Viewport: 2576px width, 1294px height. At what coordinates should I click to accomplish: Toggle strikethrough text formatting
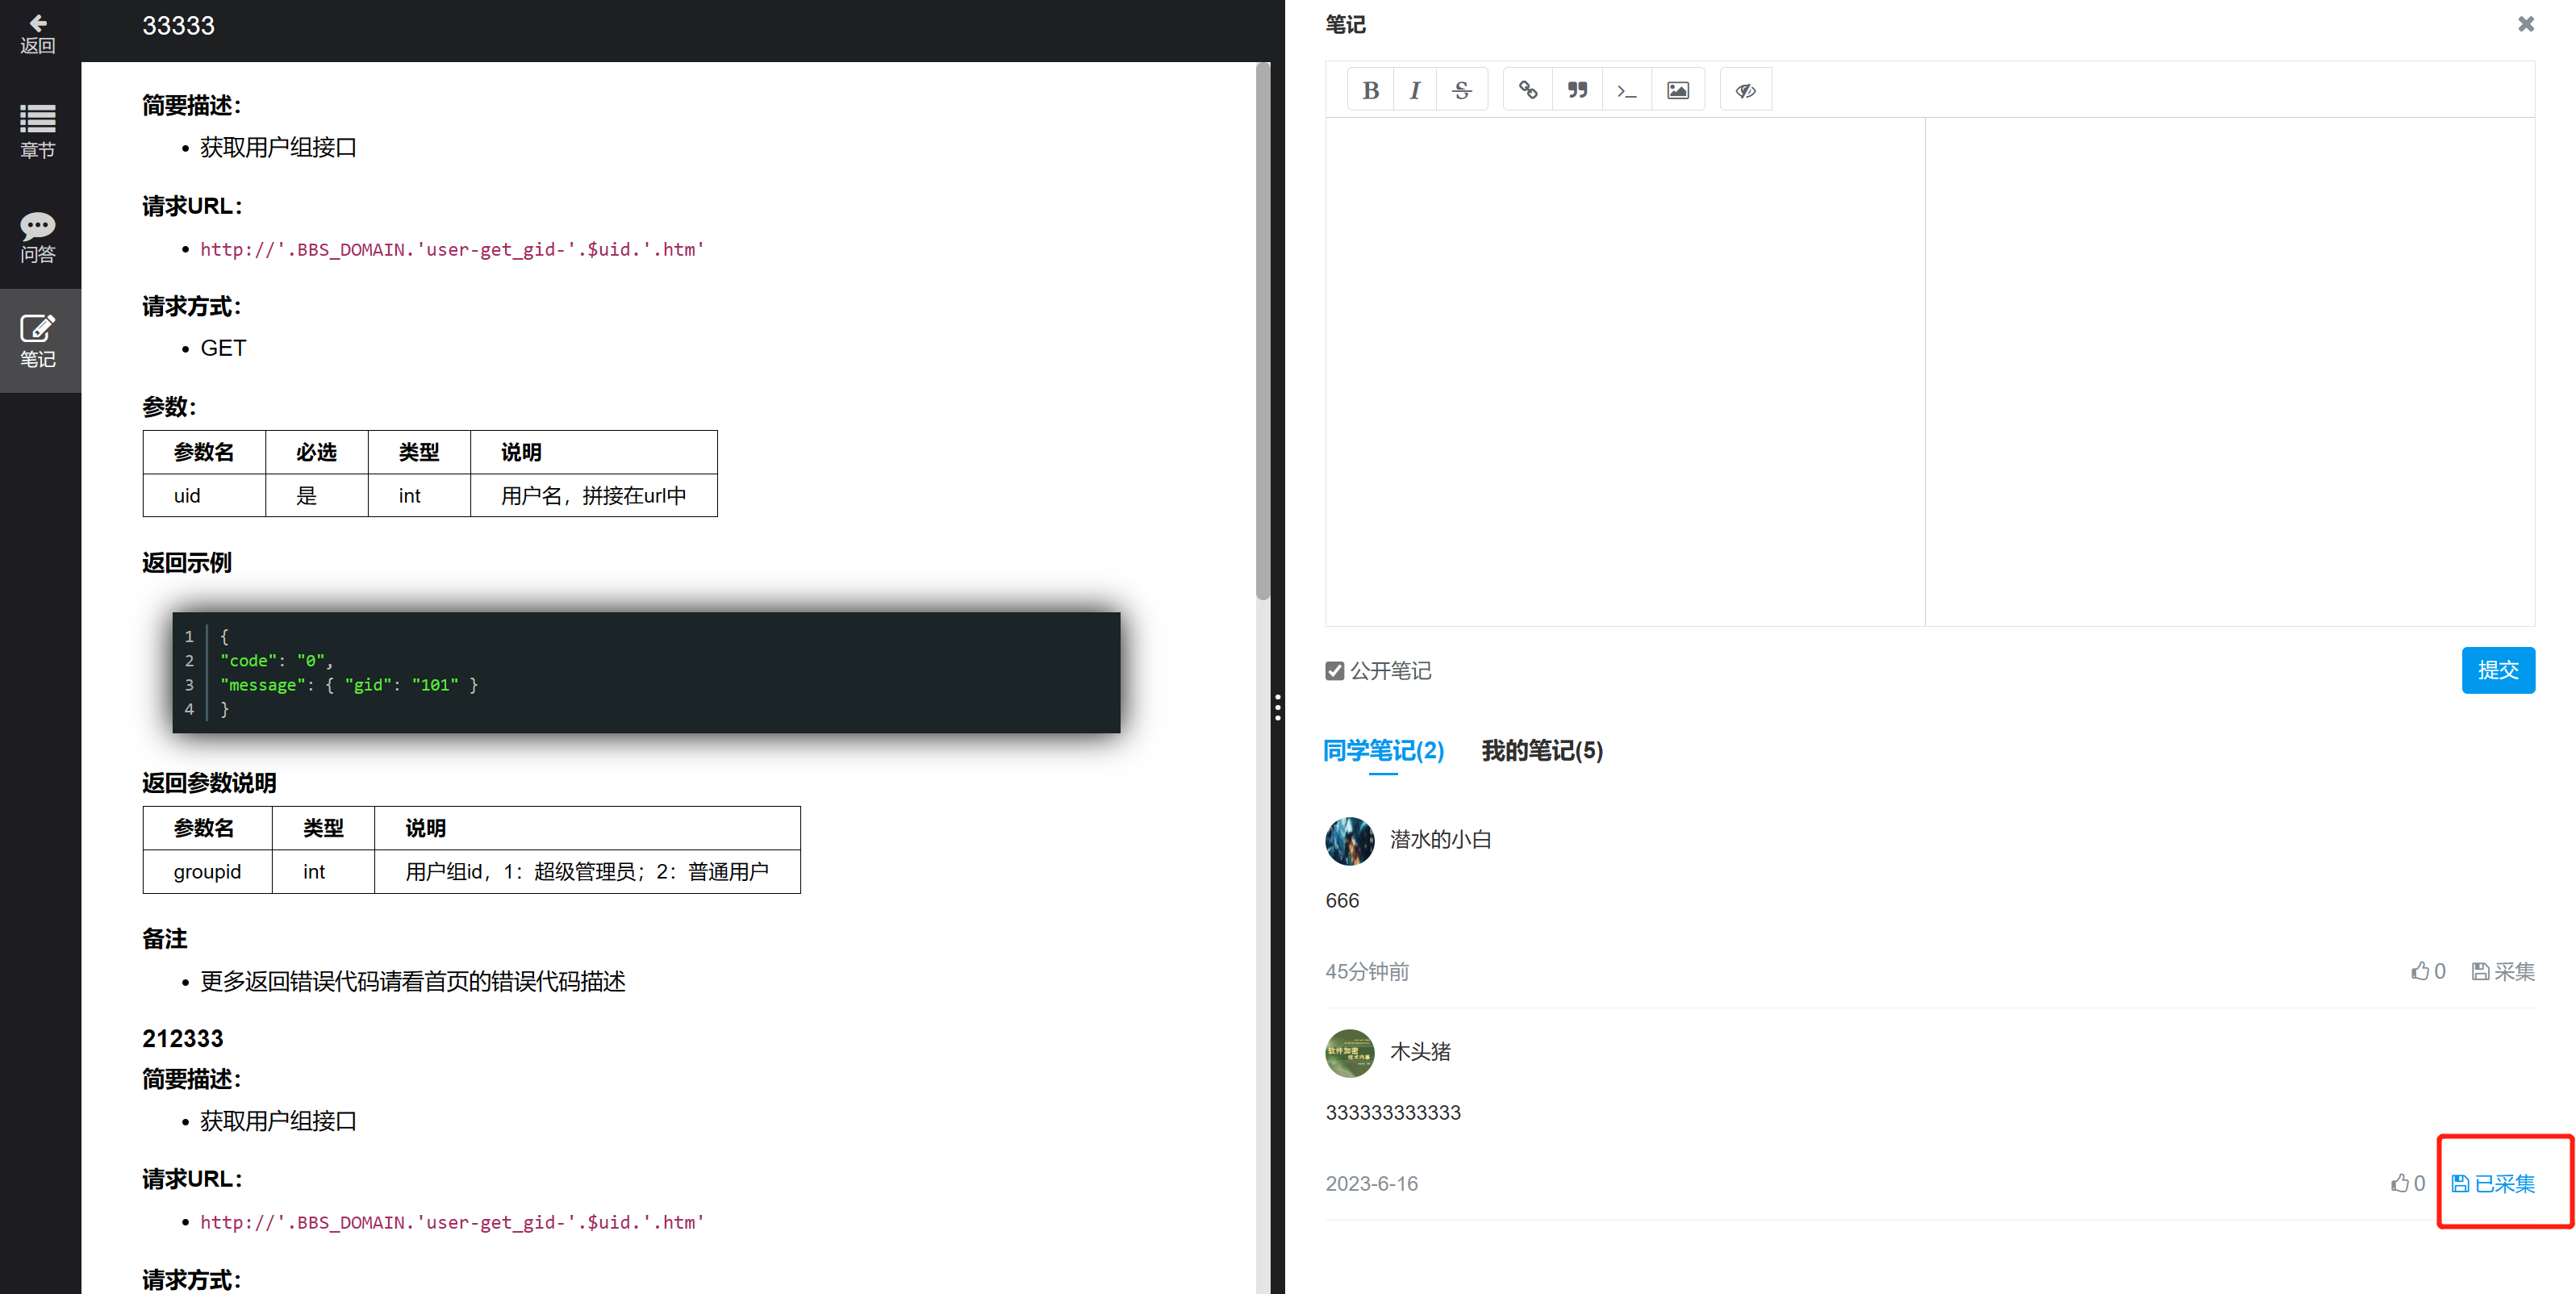[x=1461, y=91]
